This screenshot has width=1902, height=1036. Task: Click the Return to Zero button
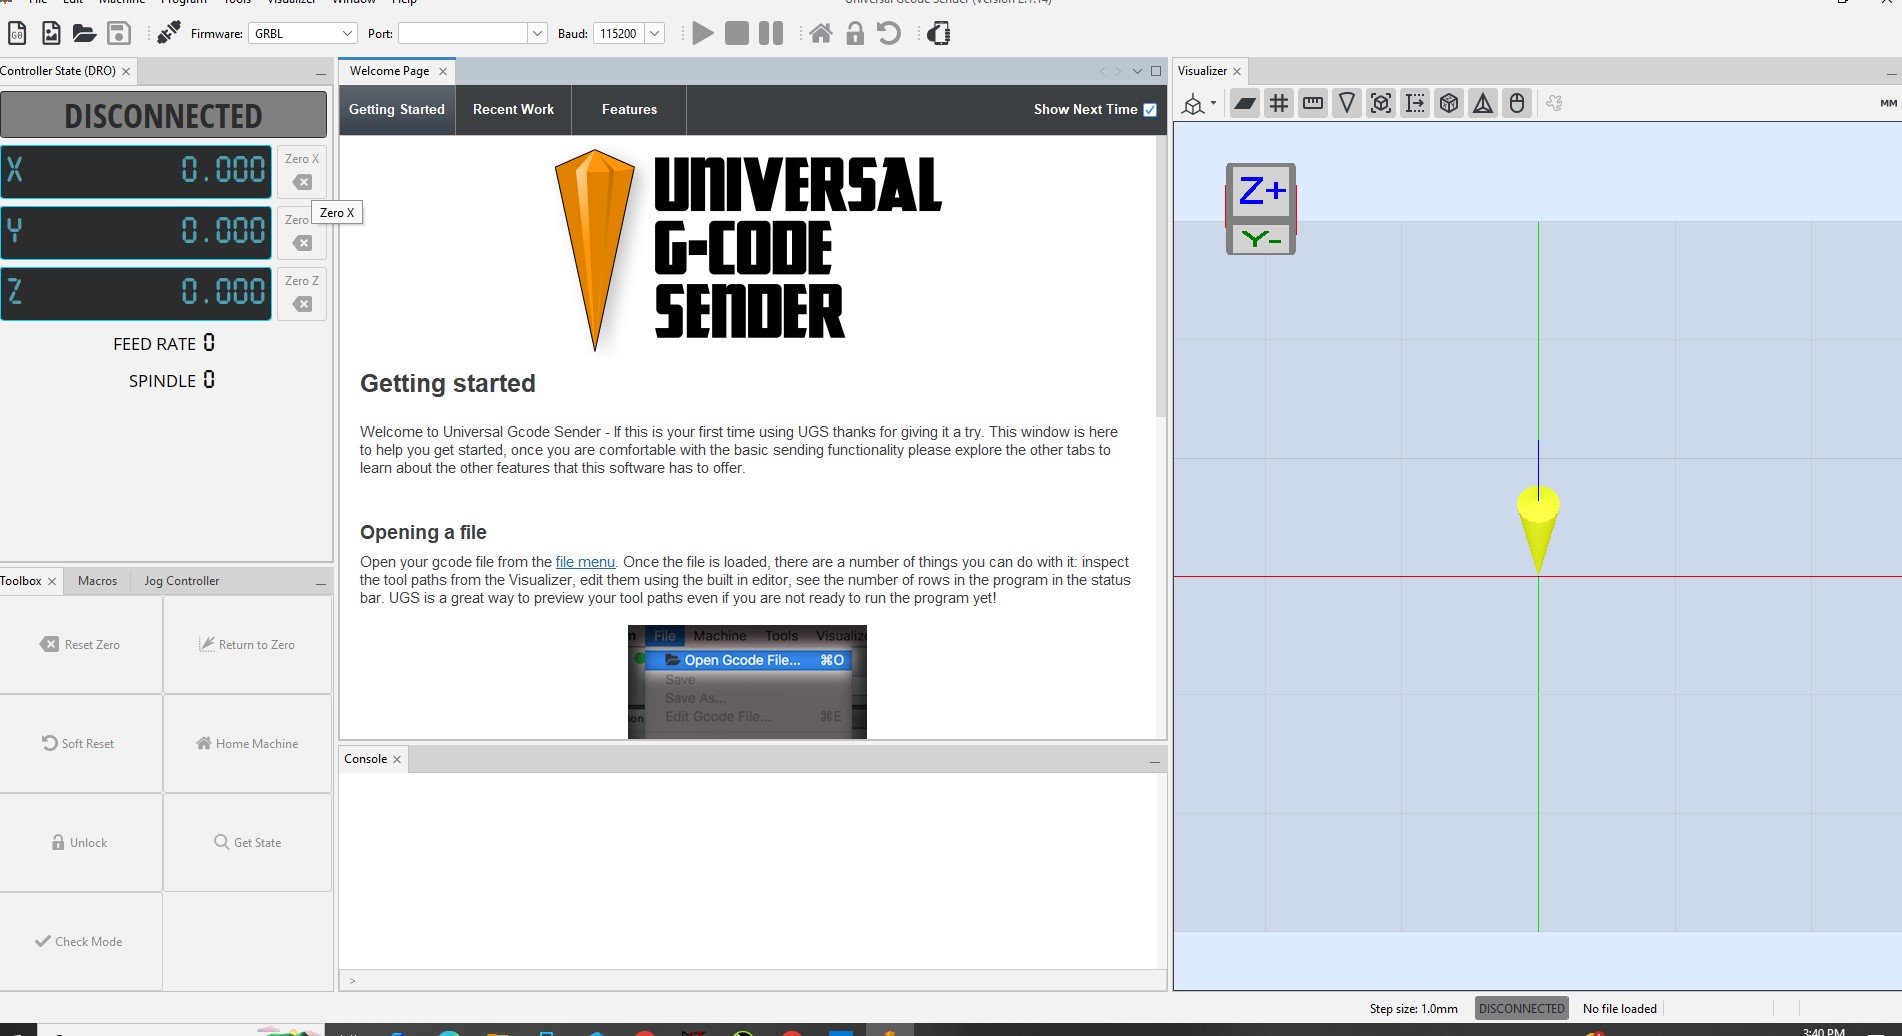247,645
